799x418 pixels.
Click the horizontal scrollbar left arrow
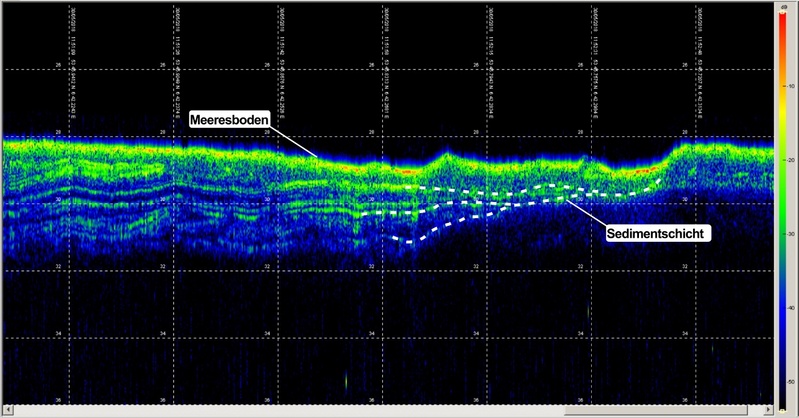5,410
